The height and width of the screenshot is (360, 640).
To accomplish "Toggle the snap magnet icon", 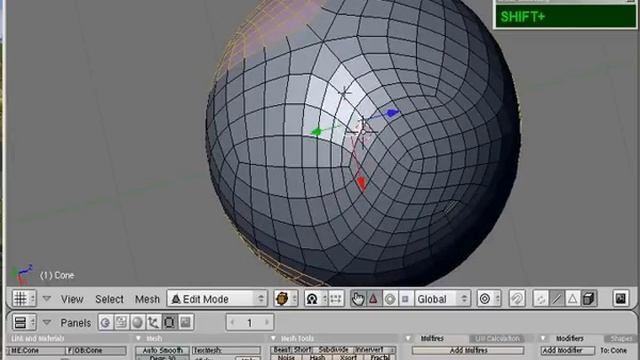I will pyautogui.click(x=517, y=299).
